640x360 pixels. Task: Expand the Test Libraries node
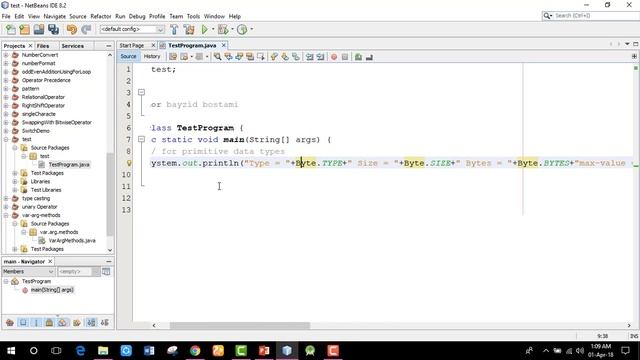pos(15,190)
